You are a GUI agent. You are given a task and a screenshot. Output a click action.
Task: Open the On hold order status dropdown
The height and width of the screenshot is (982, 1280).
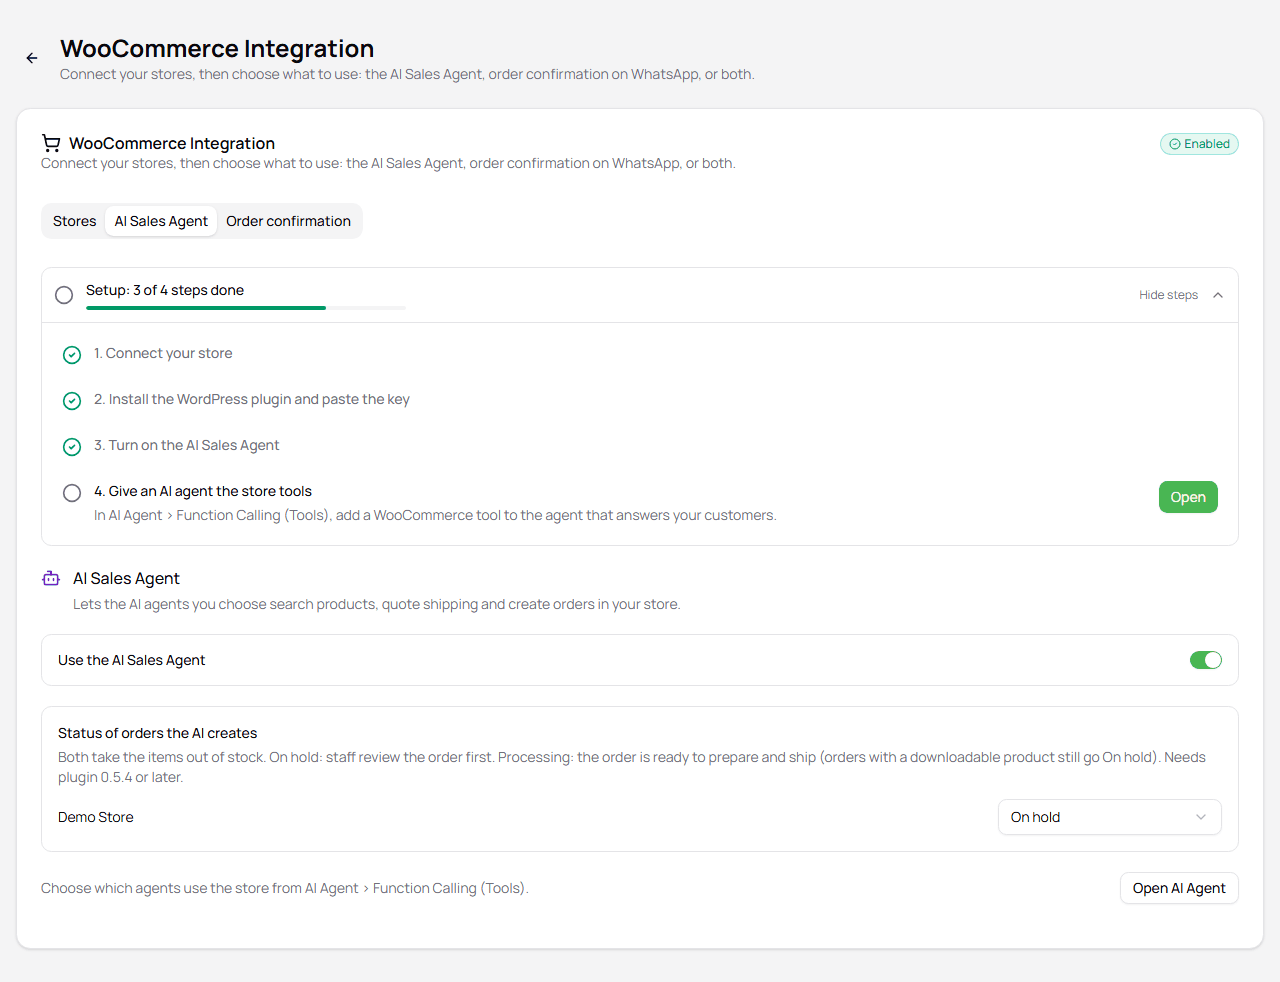pyautogui.click(x=1110, y=817)
